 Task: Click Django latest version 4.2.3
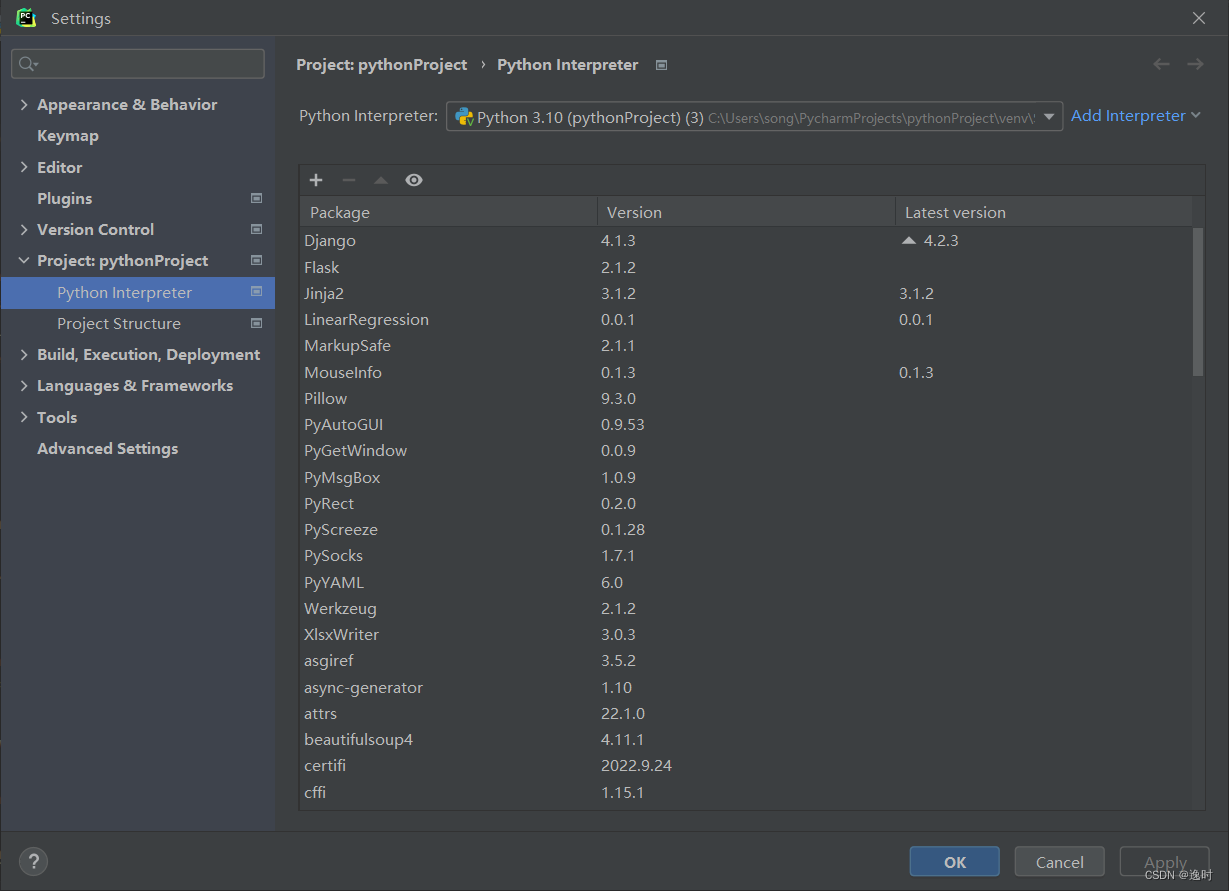[x=941, y=240]
